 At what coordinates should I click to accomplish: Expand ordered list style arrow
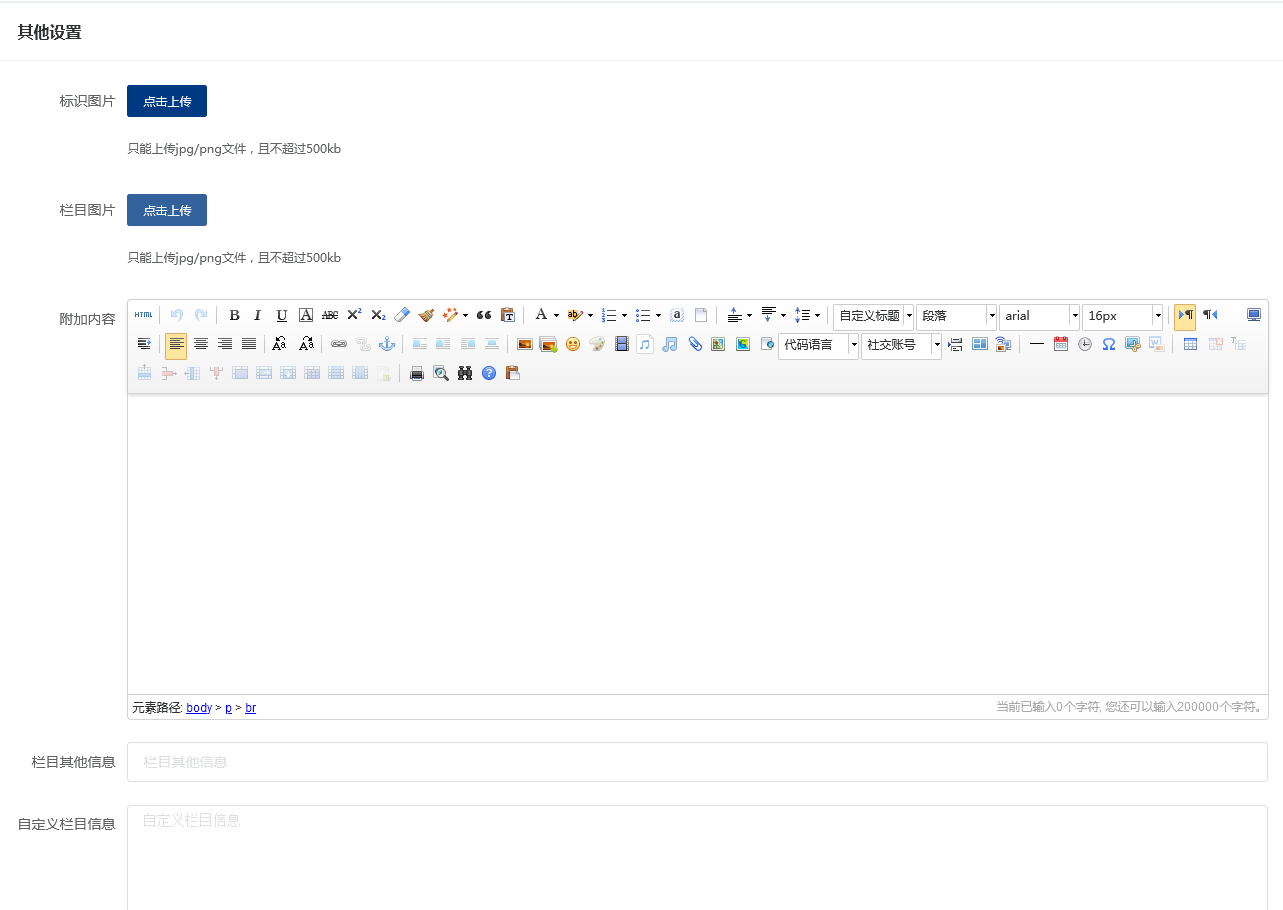(624, 315)
